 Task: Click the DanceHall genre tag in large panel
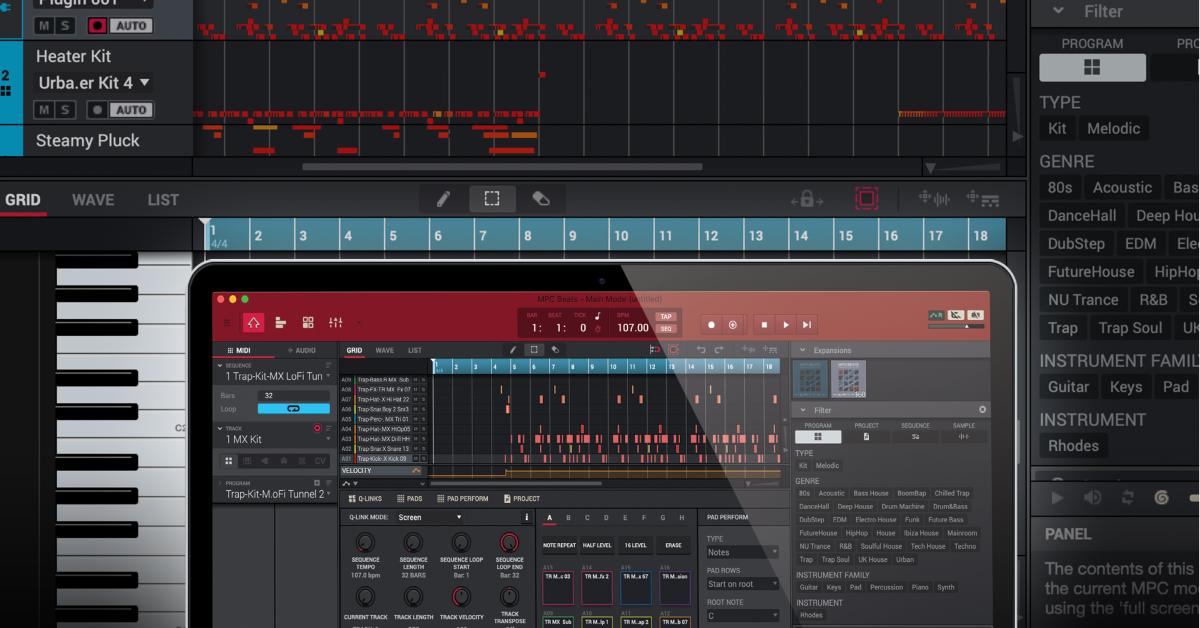click(1081, 215)
